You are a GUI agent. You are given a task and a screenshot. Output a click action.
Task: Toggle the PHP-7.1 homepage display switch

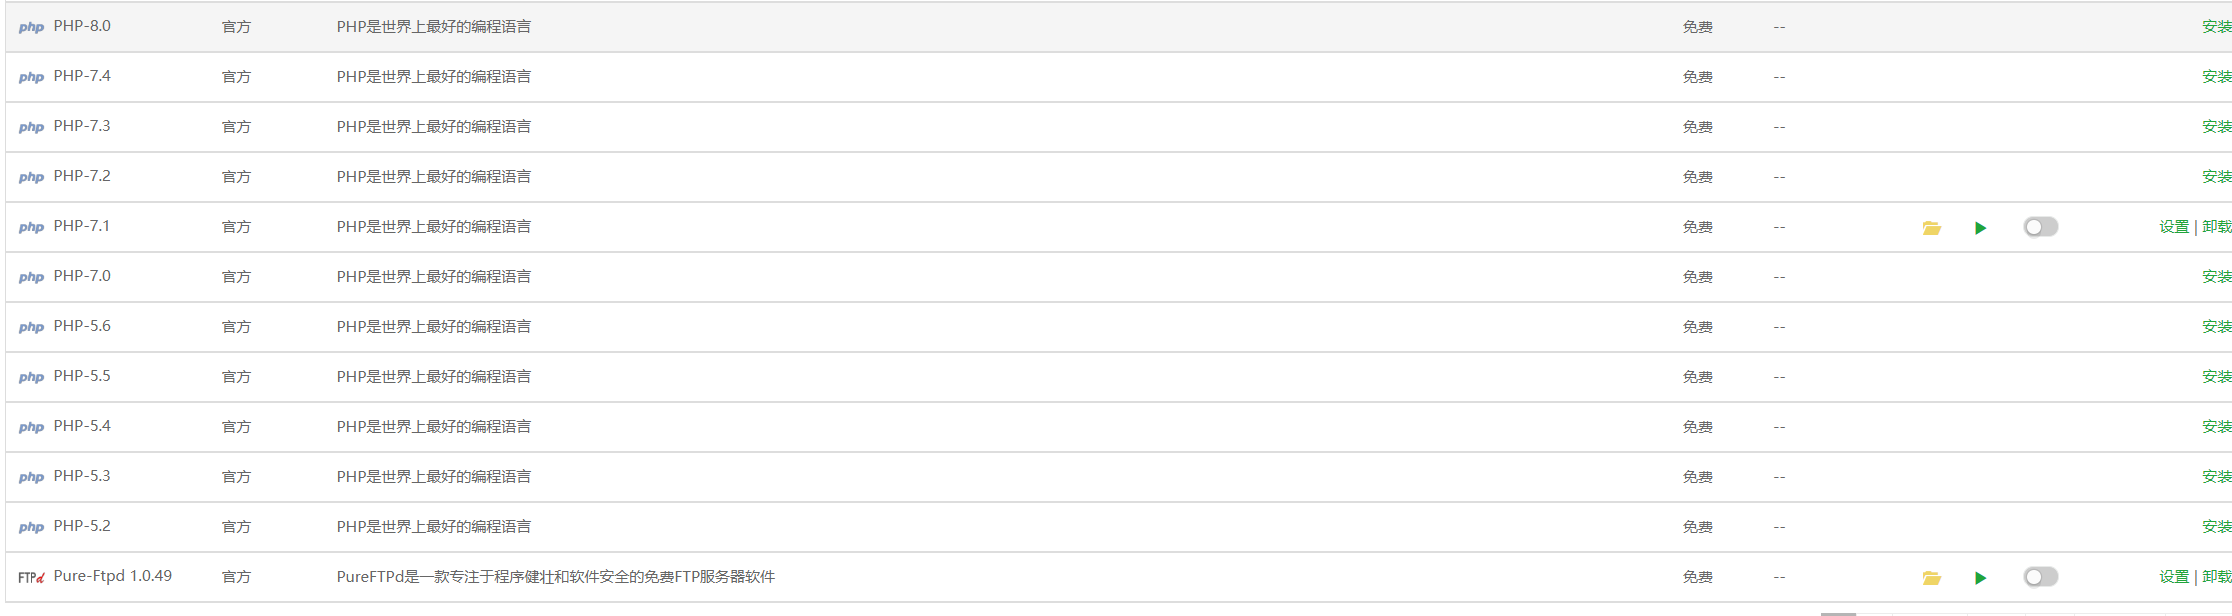point(2040,227)
